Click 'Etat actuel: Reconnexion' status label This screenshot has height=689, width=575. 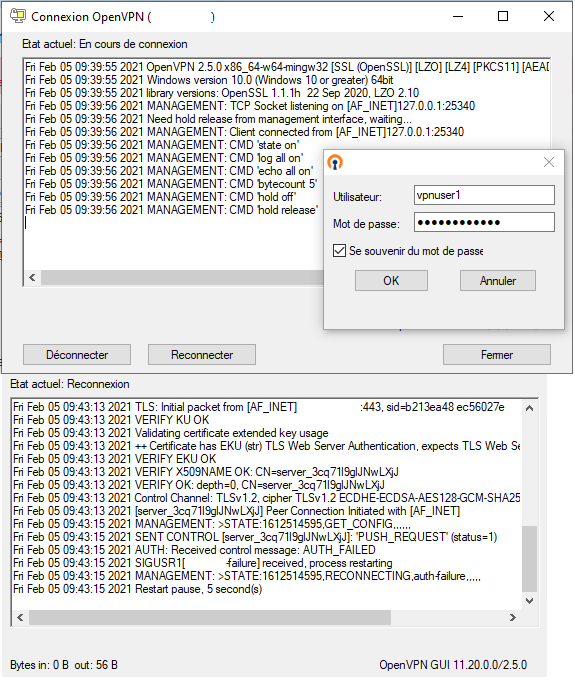point(70,385)
